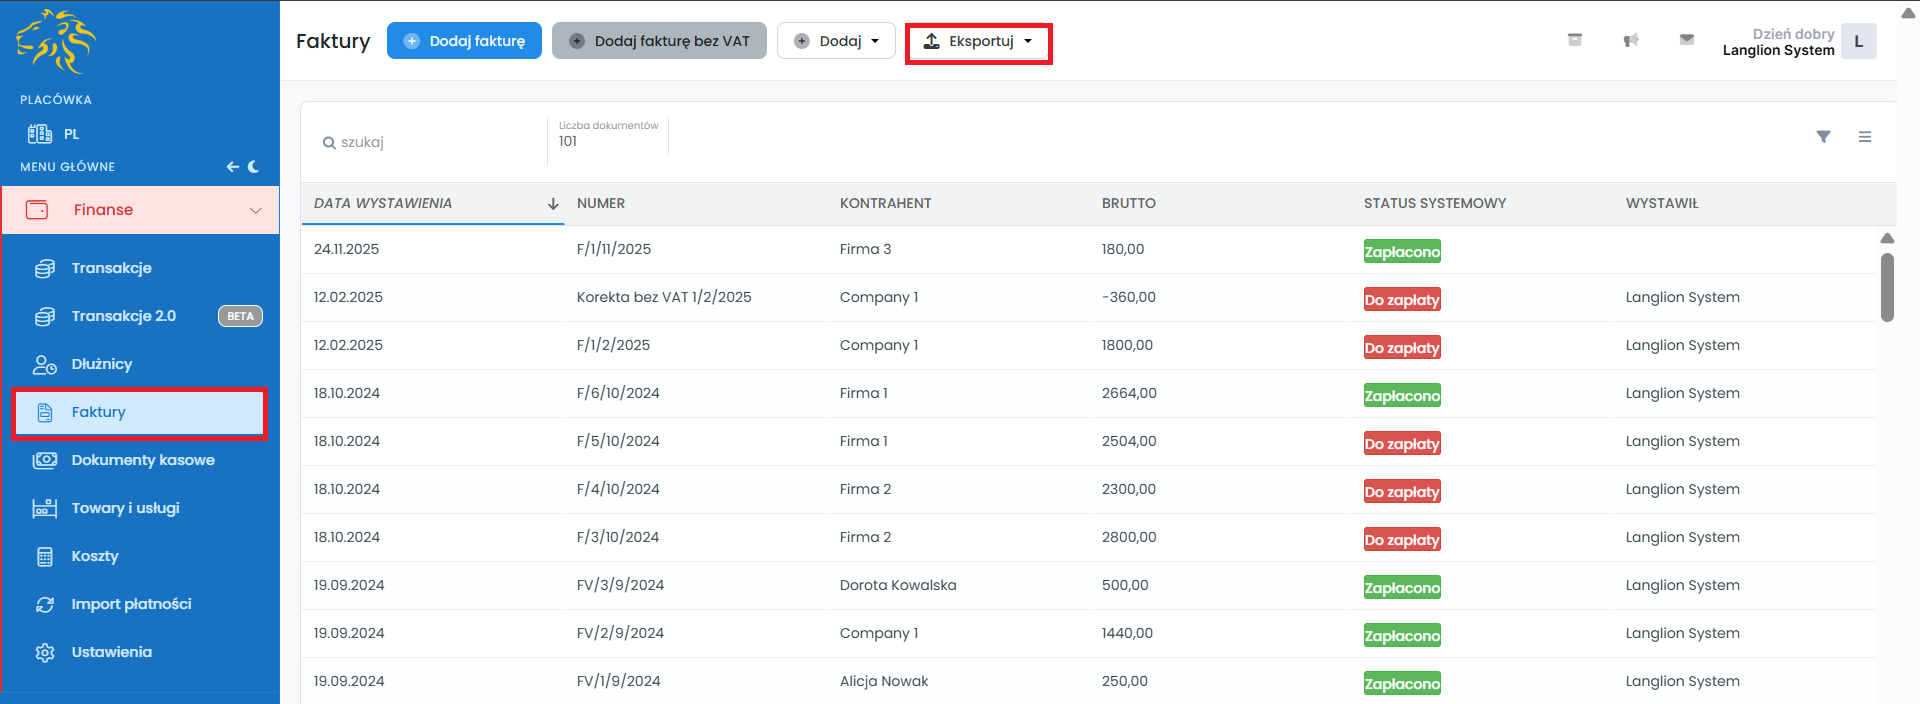This screenshot has width=1920, height=704.
Task: Click the archive box icon in header
Action: tap(1574, 40)
